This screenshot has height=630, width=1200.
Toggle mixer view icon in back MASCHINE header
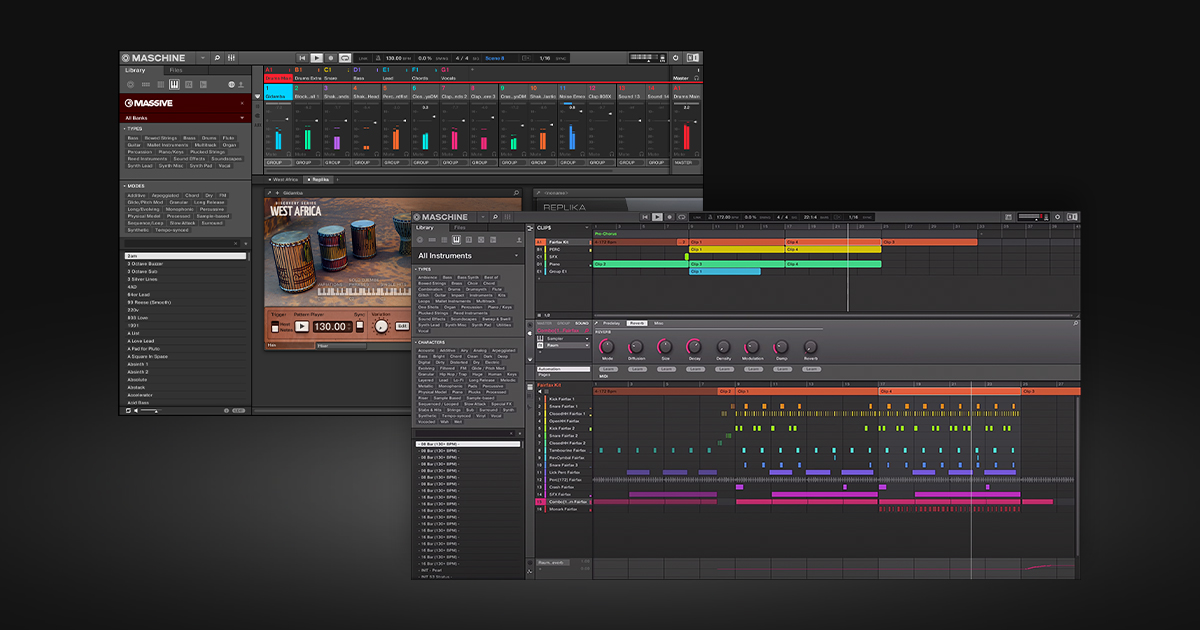tap(231, 58)
